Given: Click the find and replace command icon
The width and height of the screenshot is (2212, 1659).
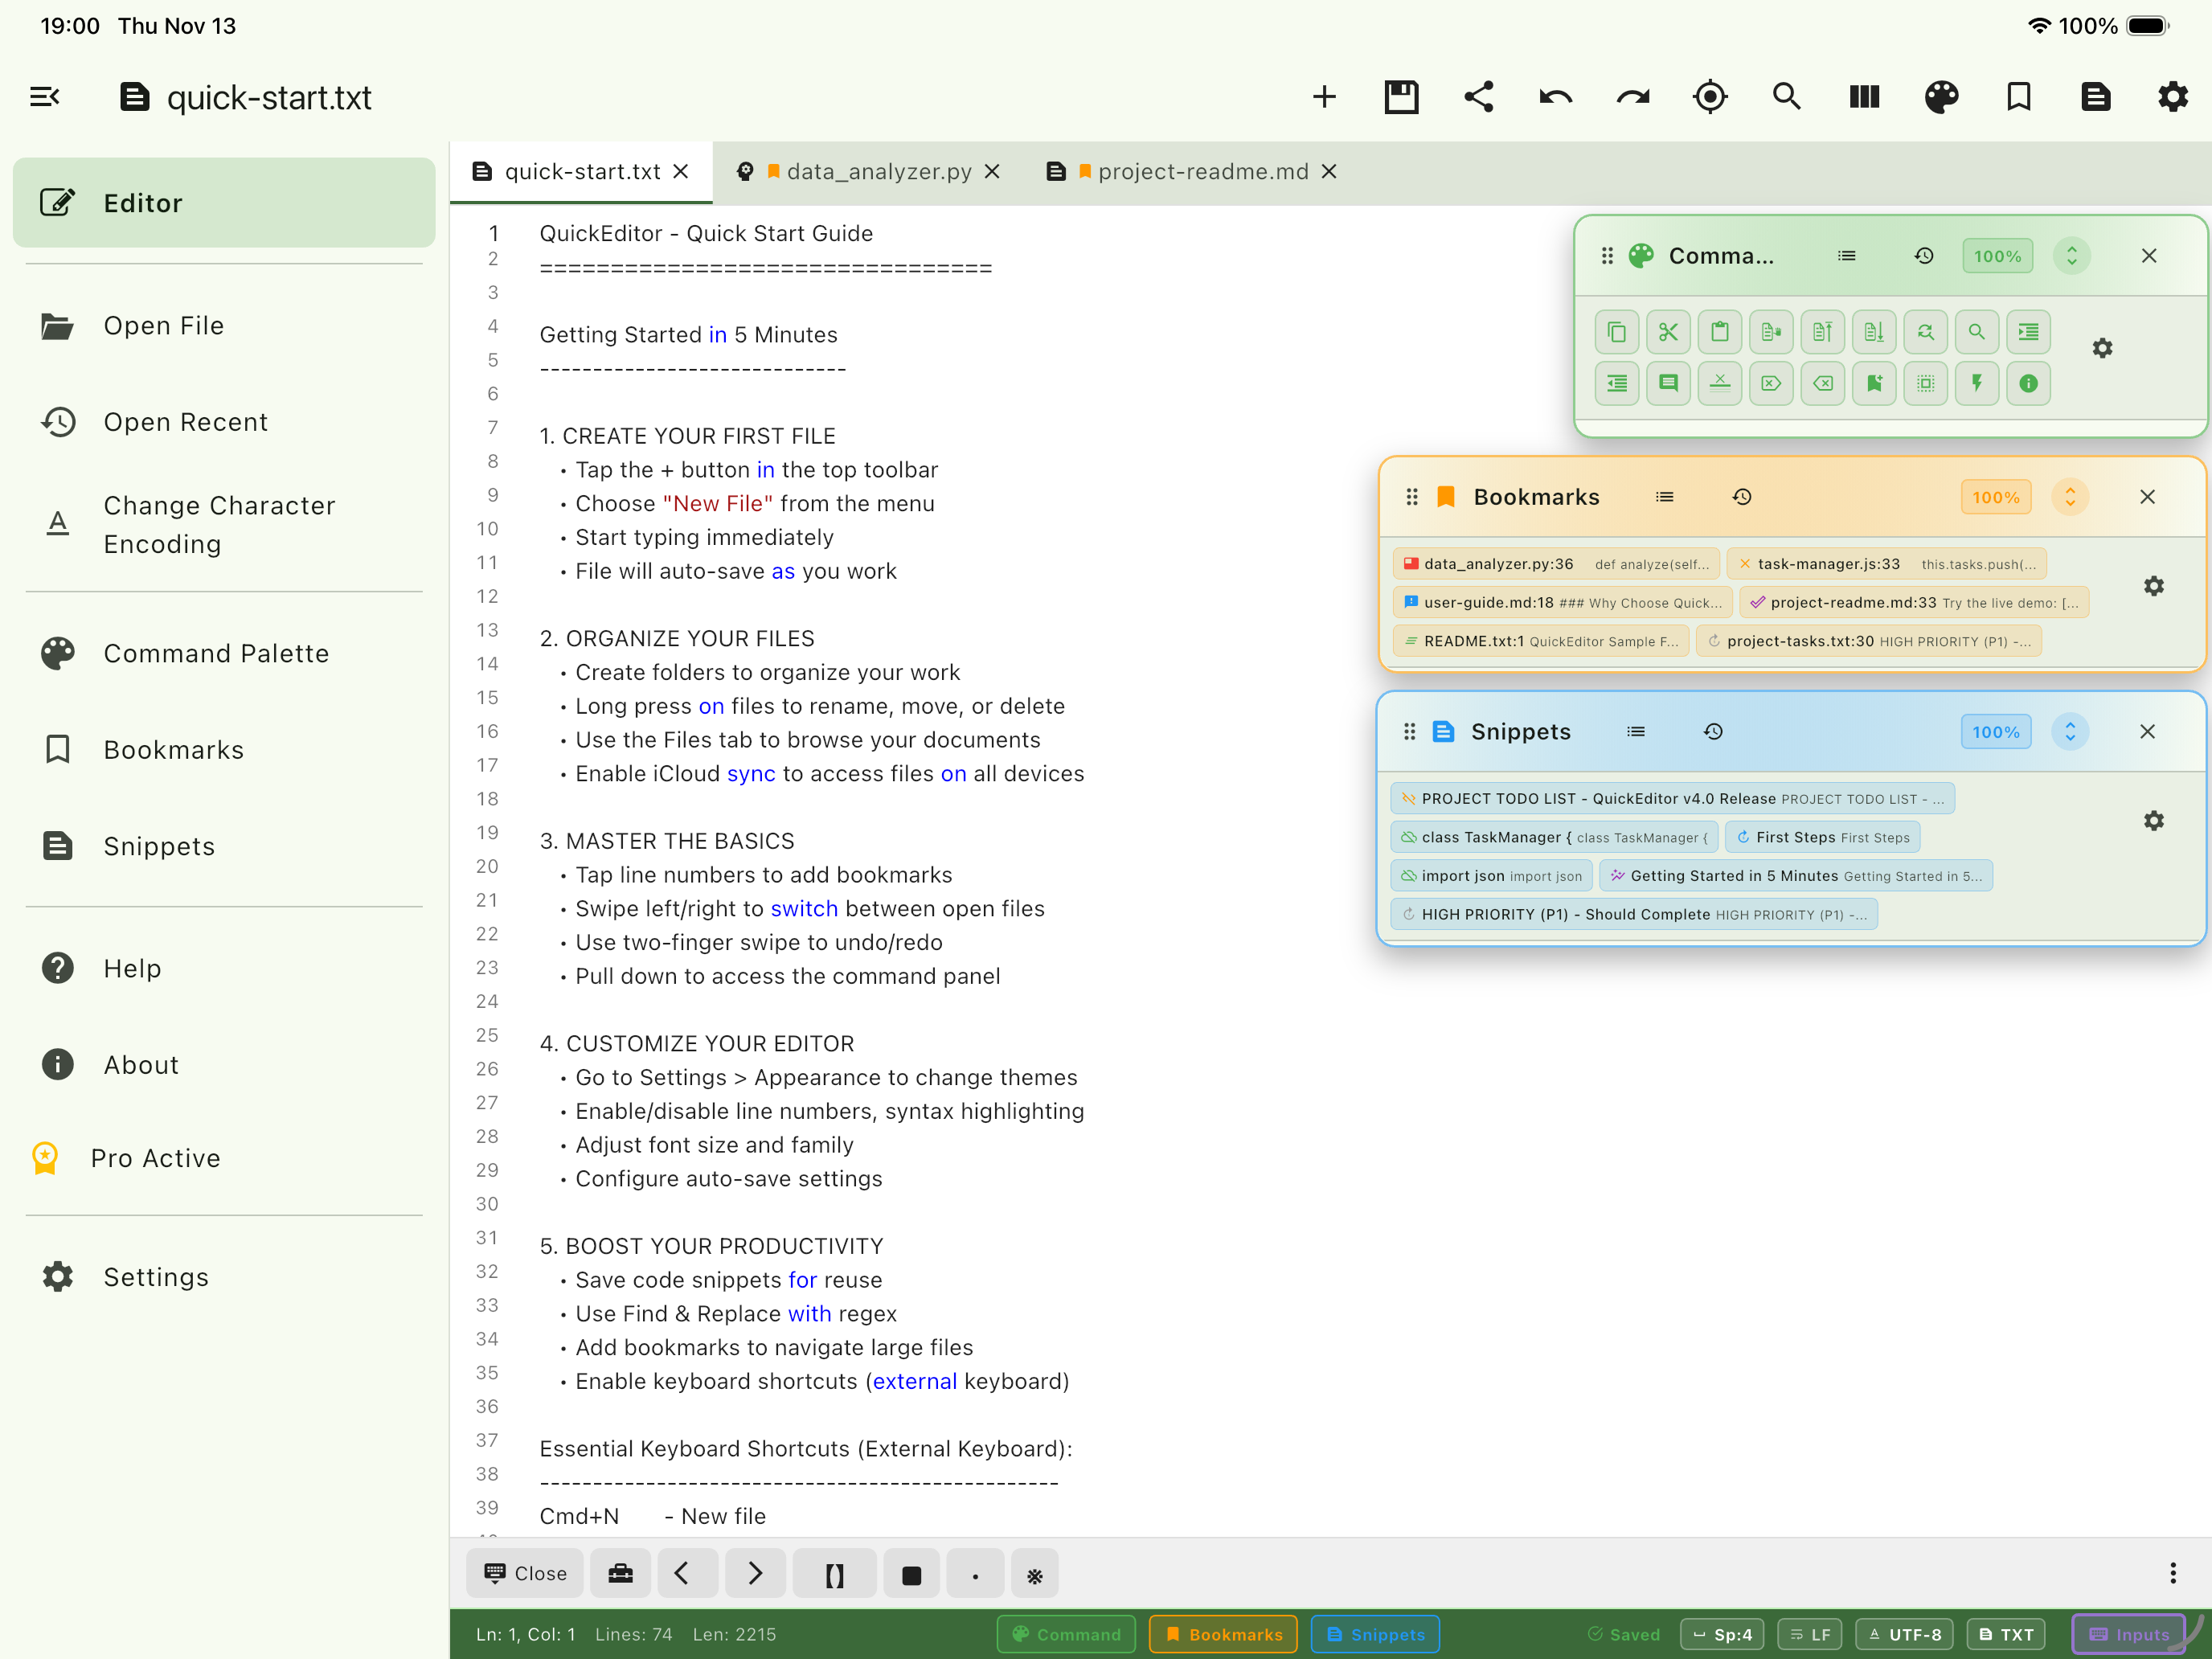Looking at the screenshot, I should pyautogui.click(x=1925, y=332).
